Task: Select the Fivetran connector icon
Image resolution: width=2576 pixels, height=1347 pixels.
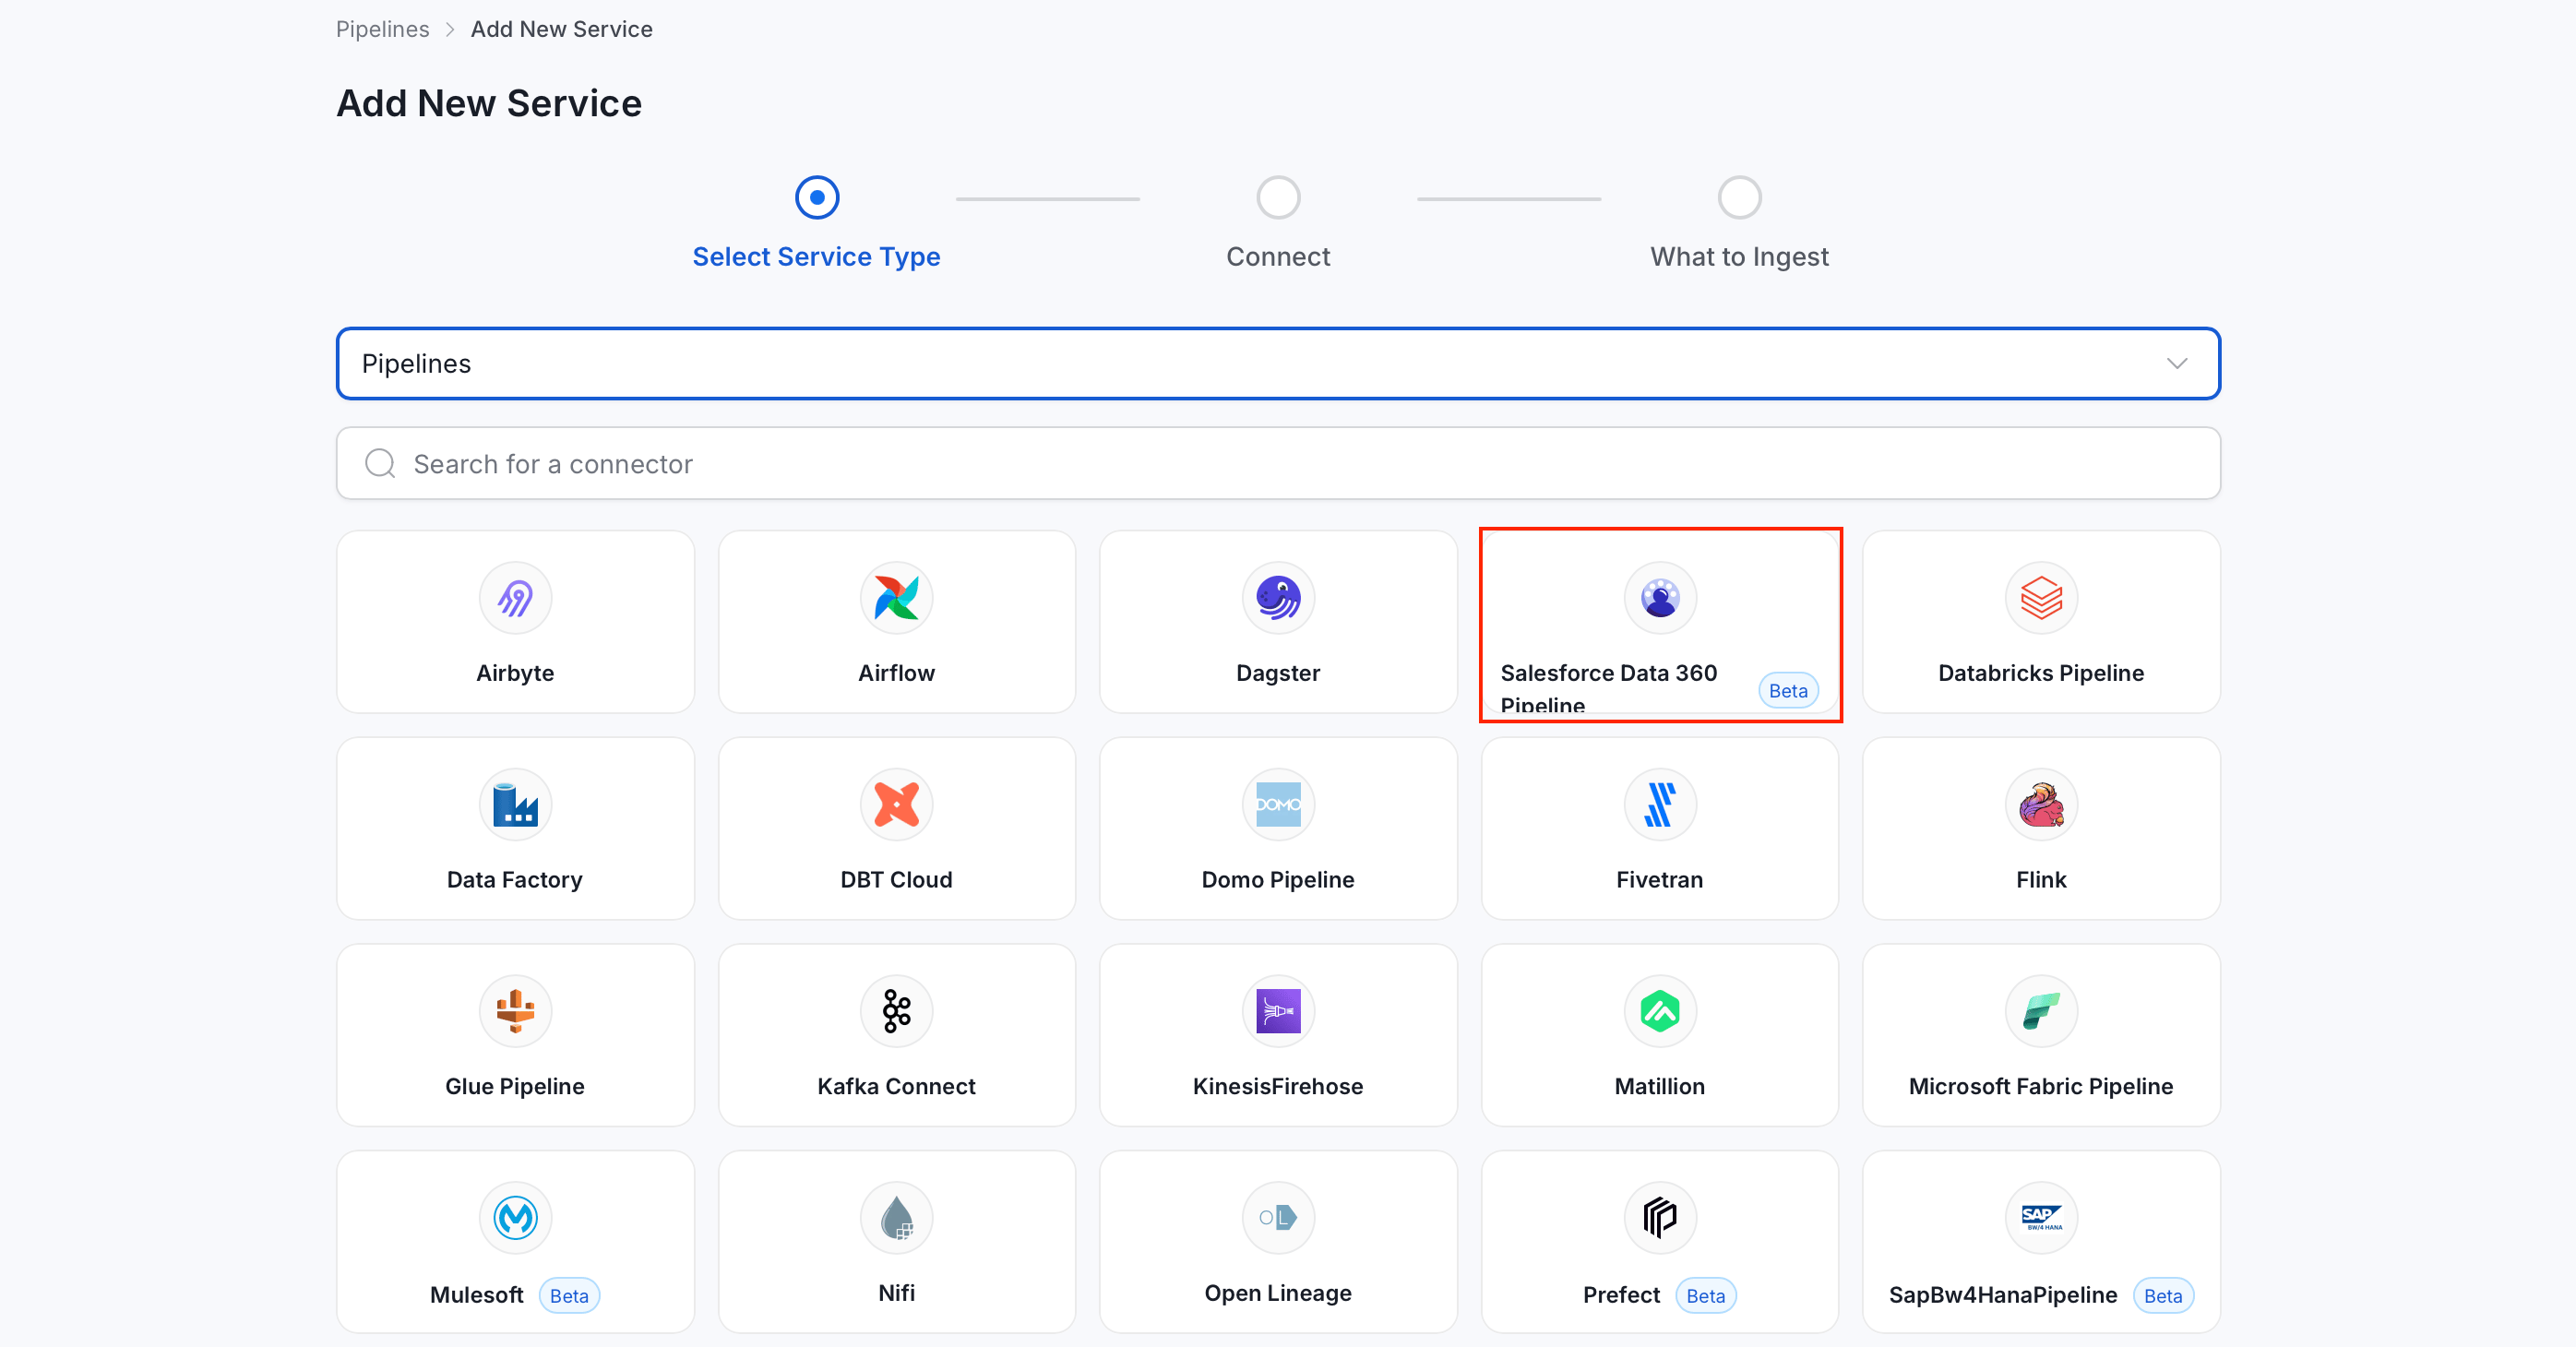Action: point(1660,805)
